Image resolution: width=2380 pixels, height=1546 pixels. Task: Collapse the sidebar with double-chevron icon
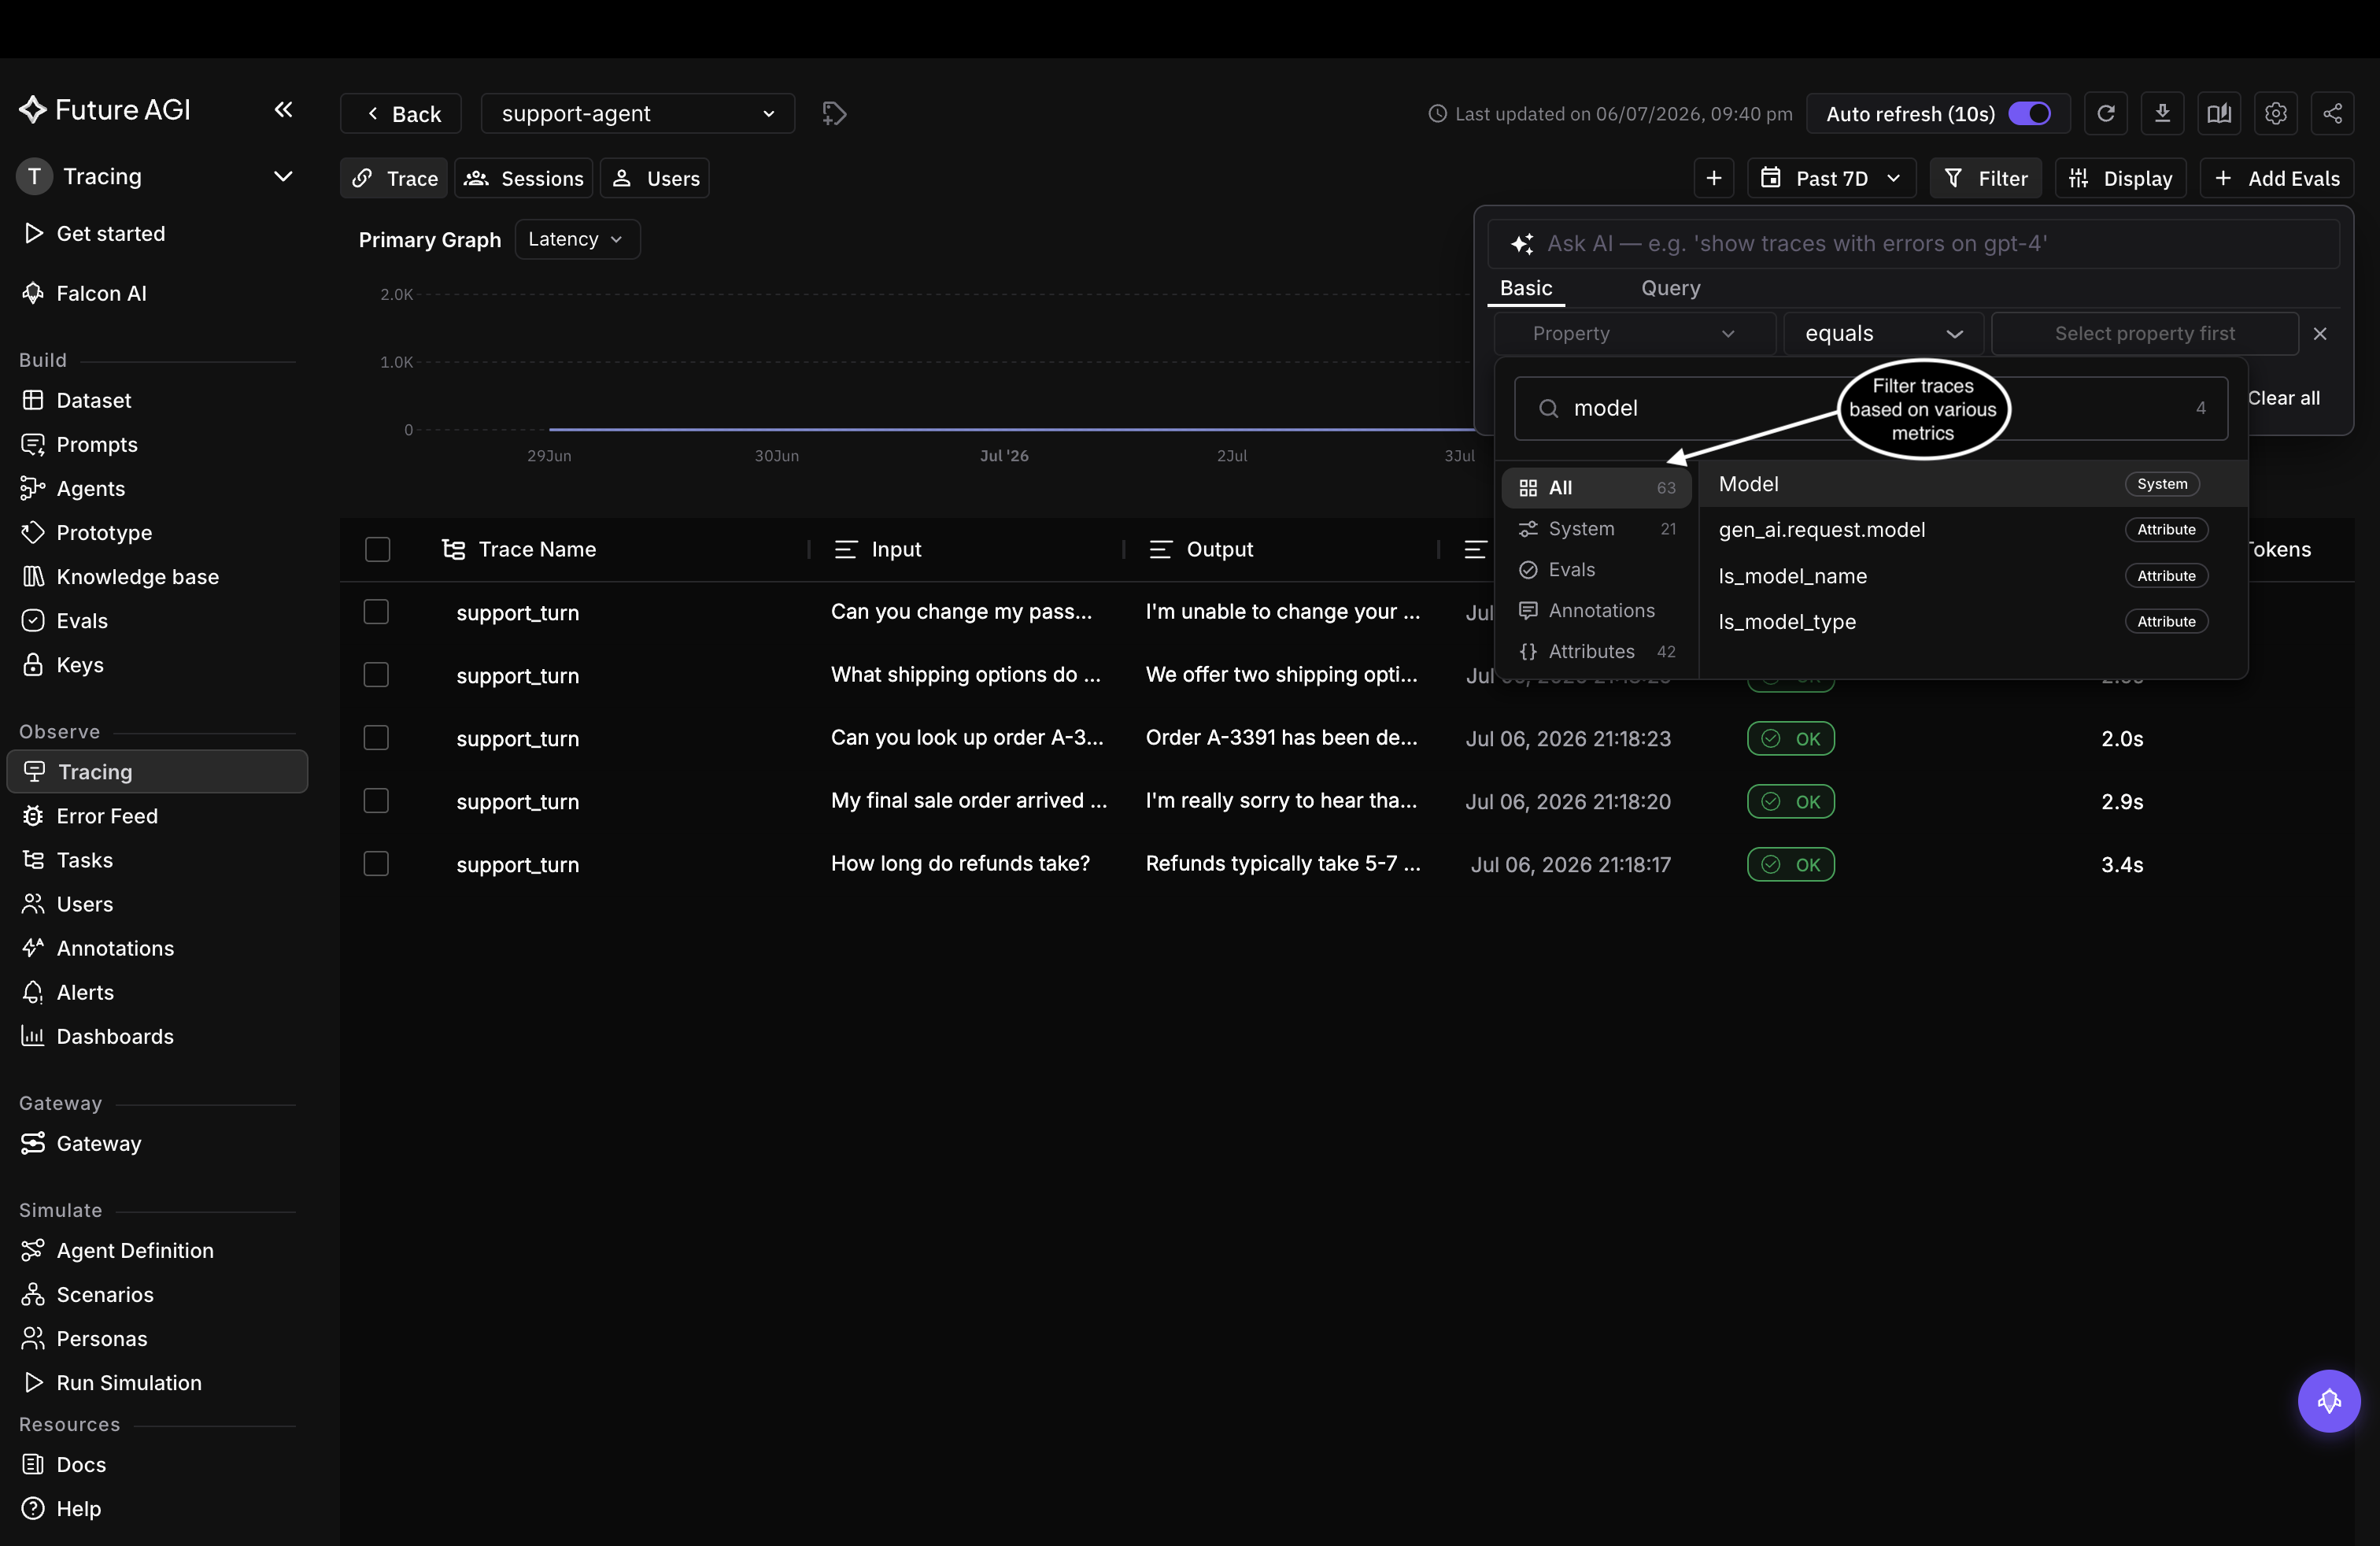coord(283,110)
